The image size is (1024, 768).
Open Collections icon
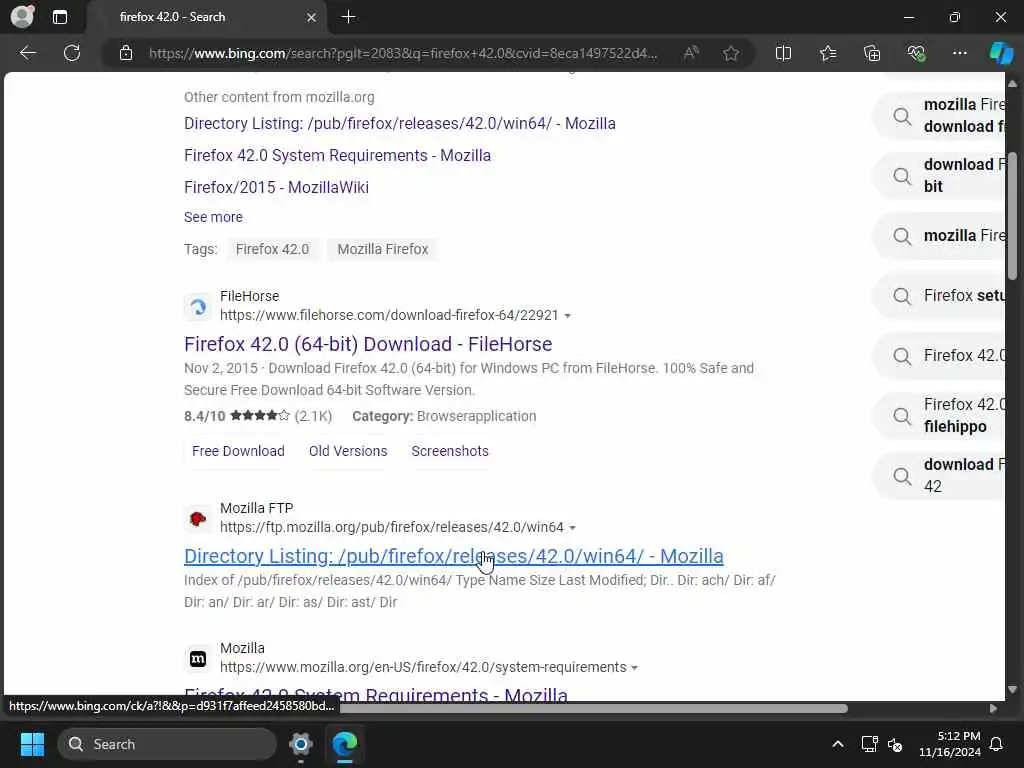tap(872, 53)
